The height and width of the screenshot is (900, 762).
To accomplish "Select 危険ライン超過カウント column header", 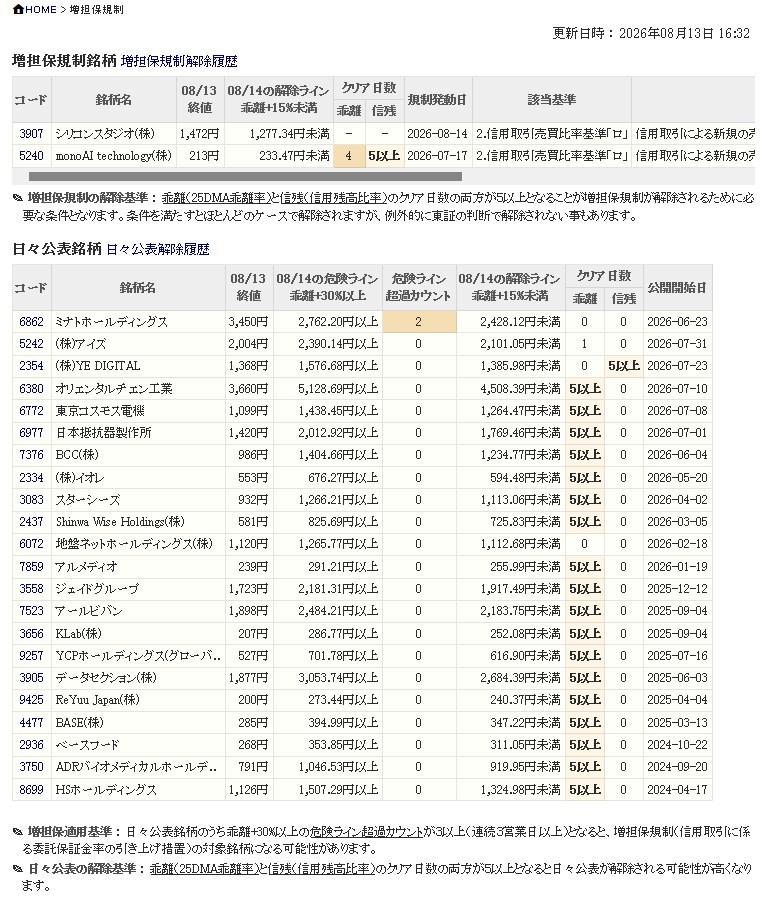I will click(418, 288).
